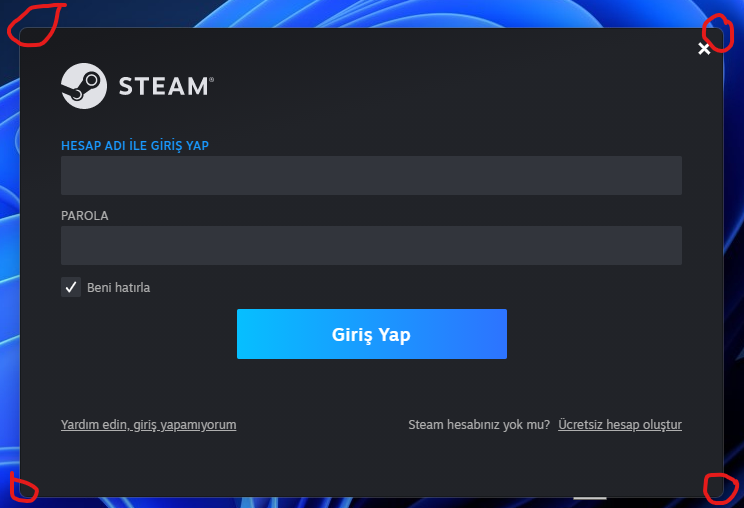744x508 pixels.
Task: Focus the account name input field
Action: [x=371, y=175]
